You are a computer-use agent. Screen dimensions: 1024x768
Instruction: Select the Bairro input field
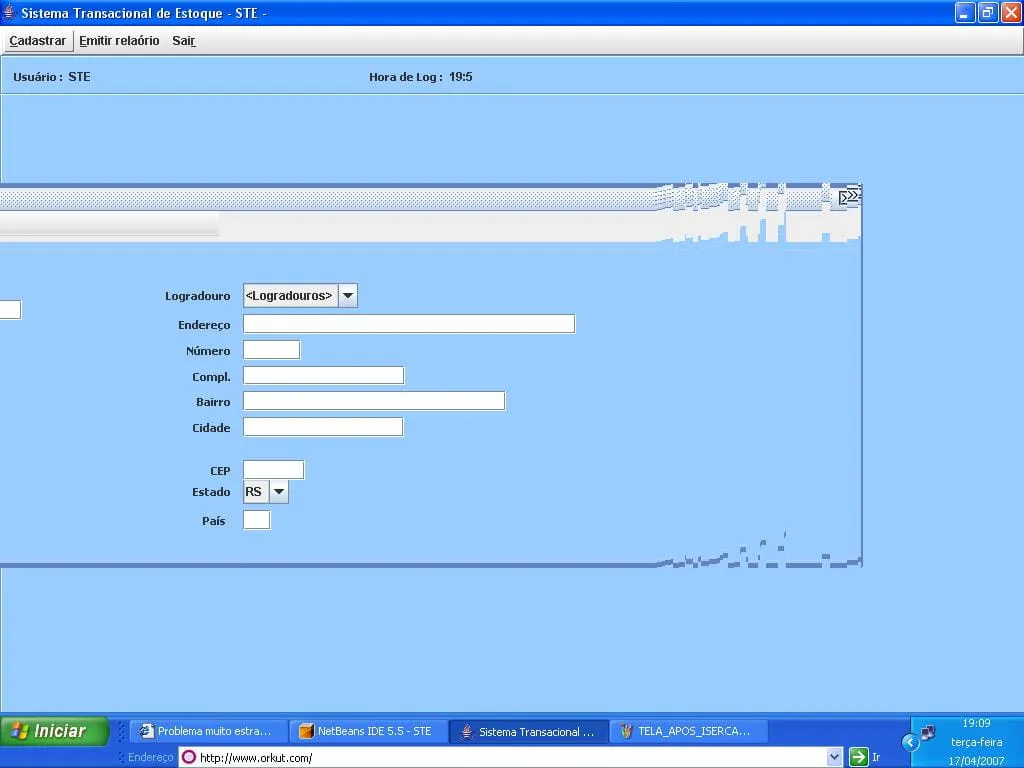tap(374, 401)
